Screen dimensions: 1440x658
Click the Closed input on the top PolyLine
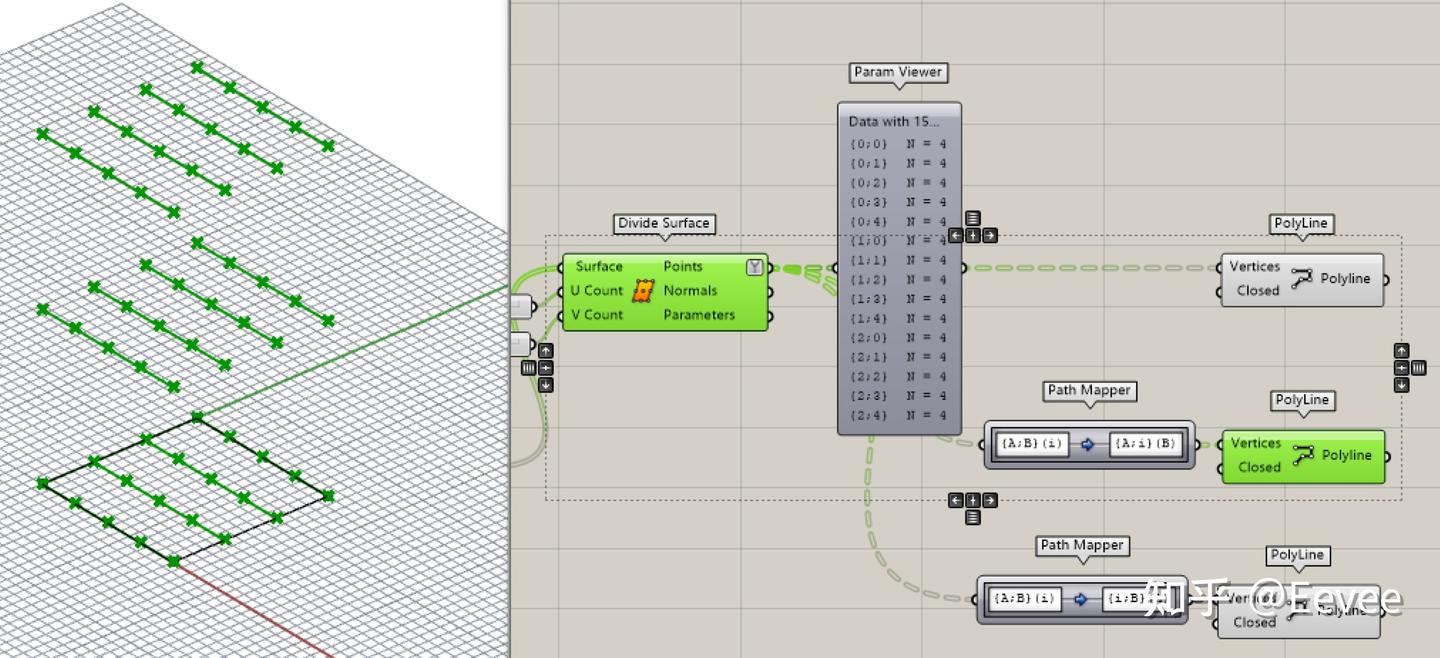click(x=1258, y=291)
